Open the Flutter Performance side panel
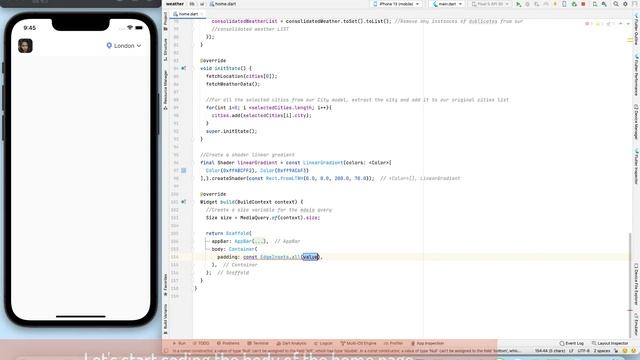The height and width of the screenshot is (360, 640). [x=636, y=75]
